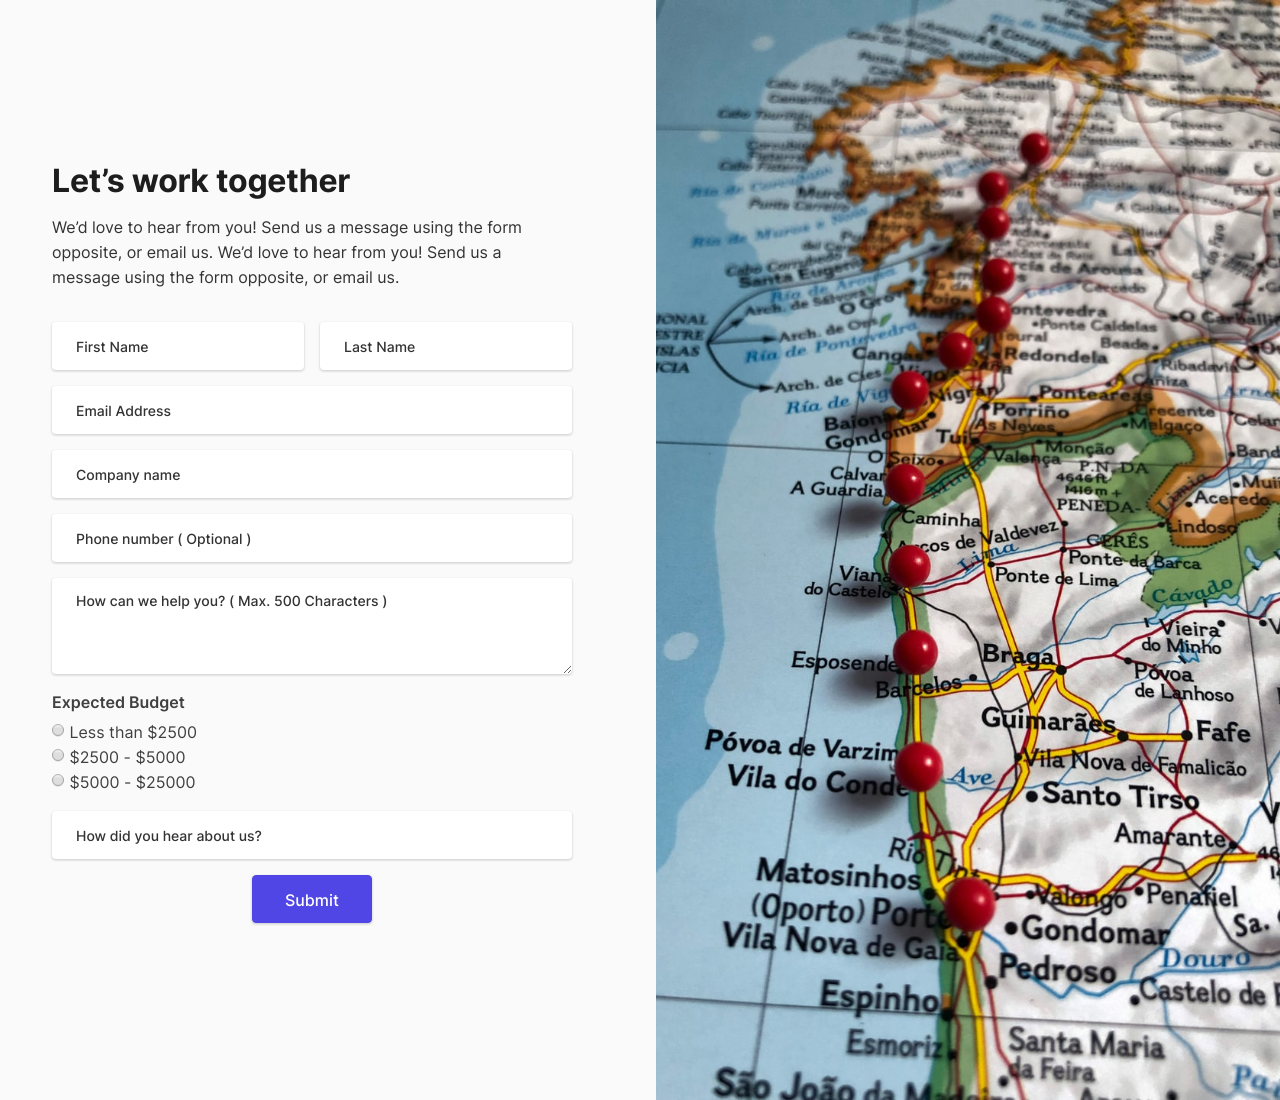Click the First Name input field
The image size is (1280, 1100).
click(178, 346)
